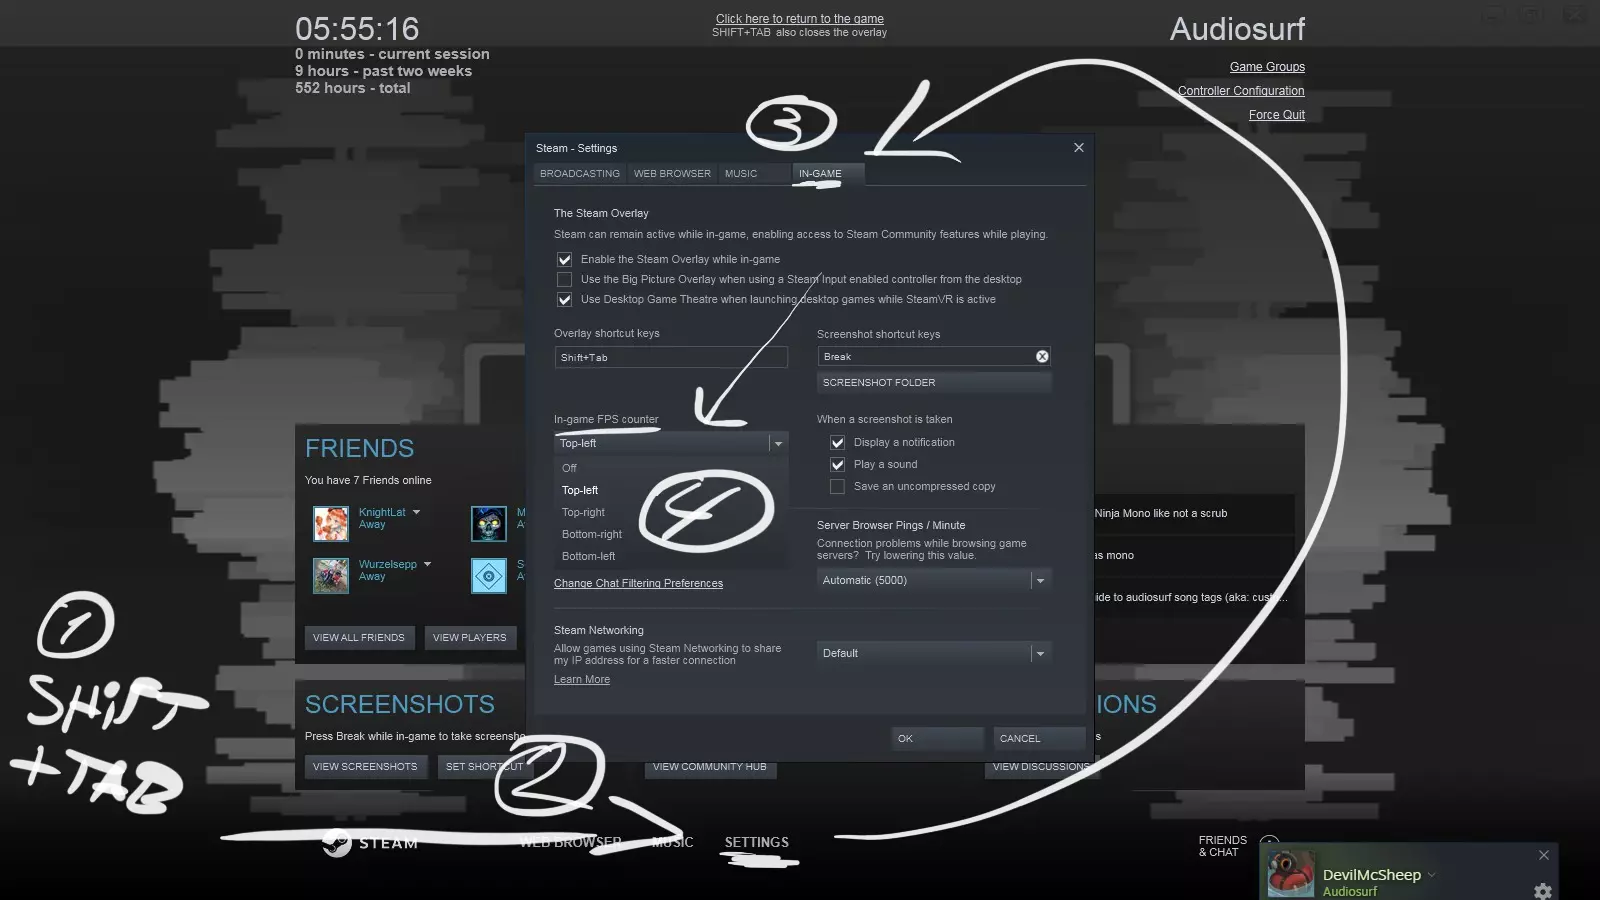Open the Game Groups link

1267,67
